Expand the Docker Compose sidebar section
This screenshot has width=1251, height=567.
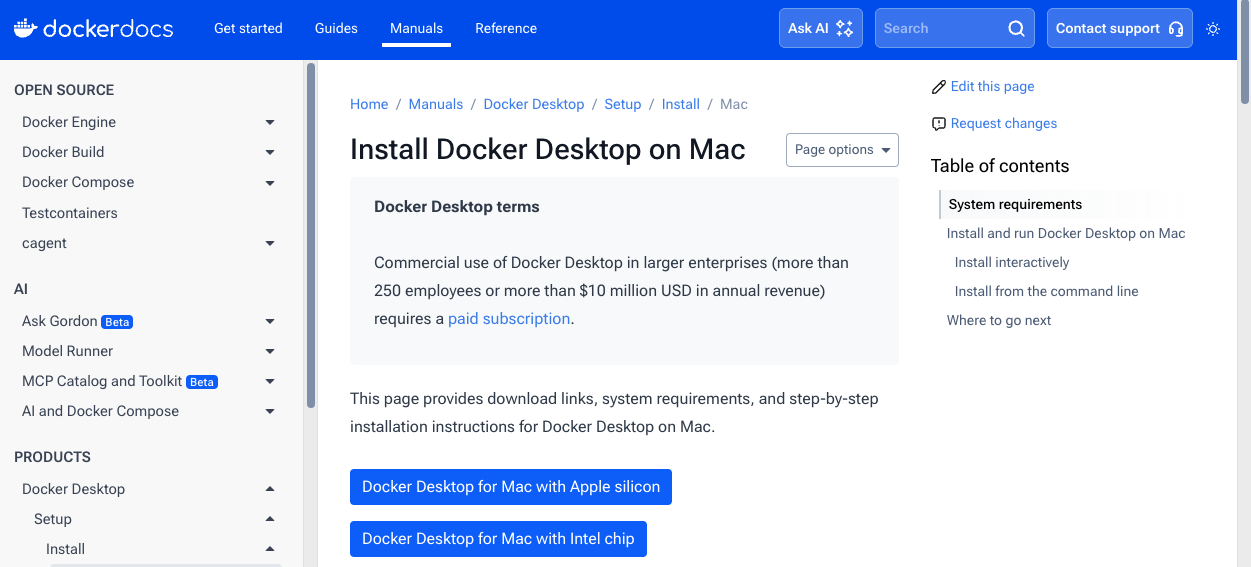270,183
